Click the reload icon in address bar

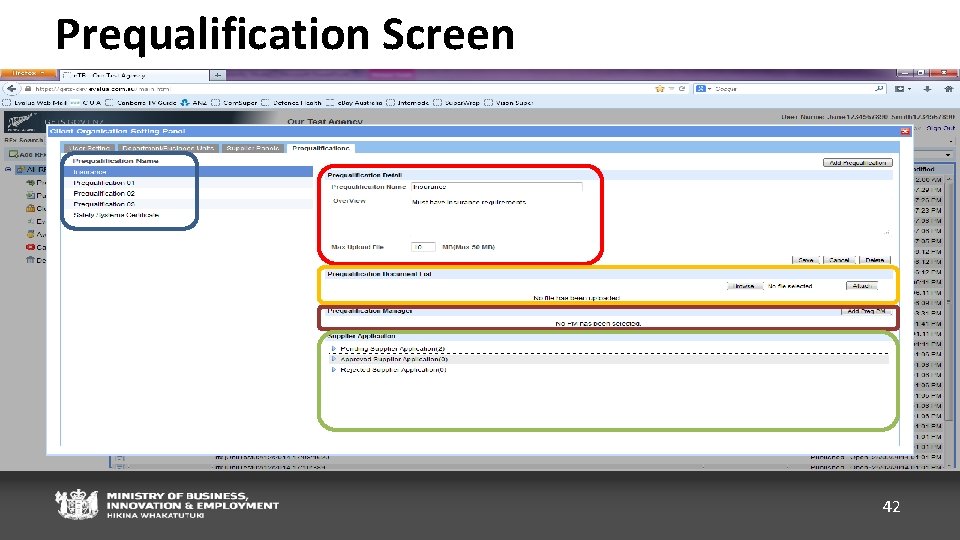tap(681, 89)
